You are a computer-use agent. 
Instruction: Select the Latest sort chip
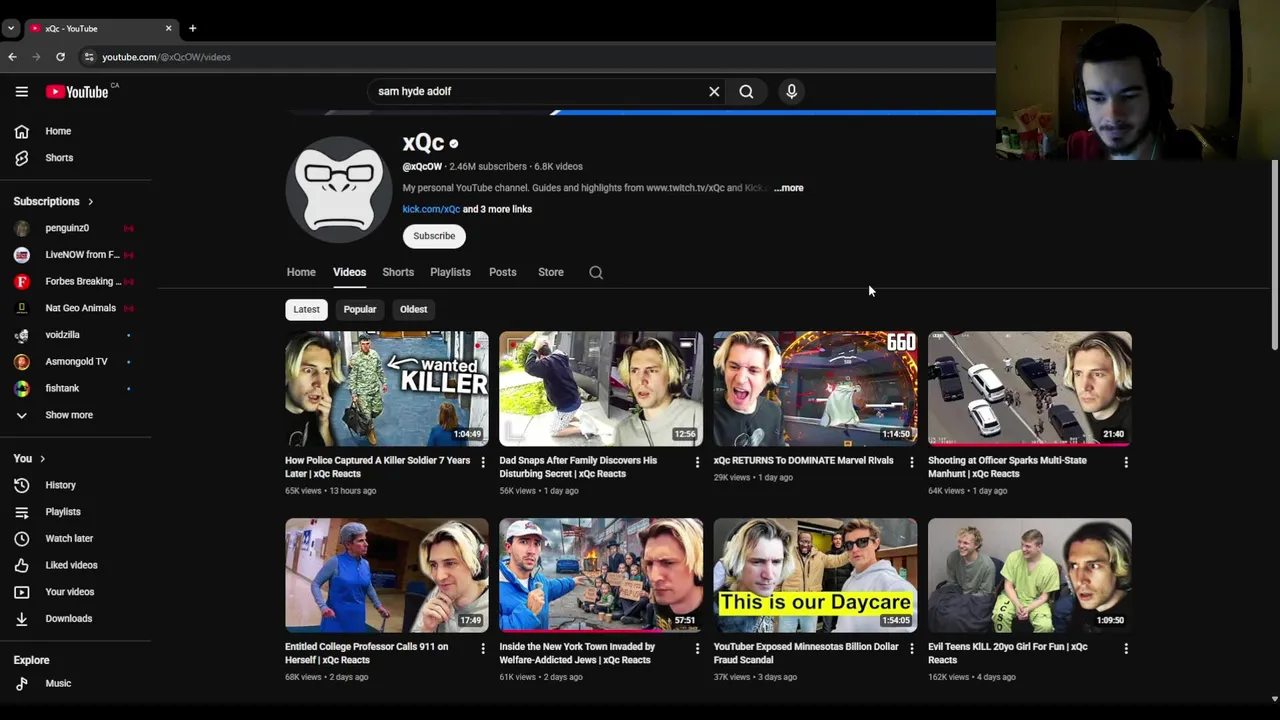(x=306, y=309)
